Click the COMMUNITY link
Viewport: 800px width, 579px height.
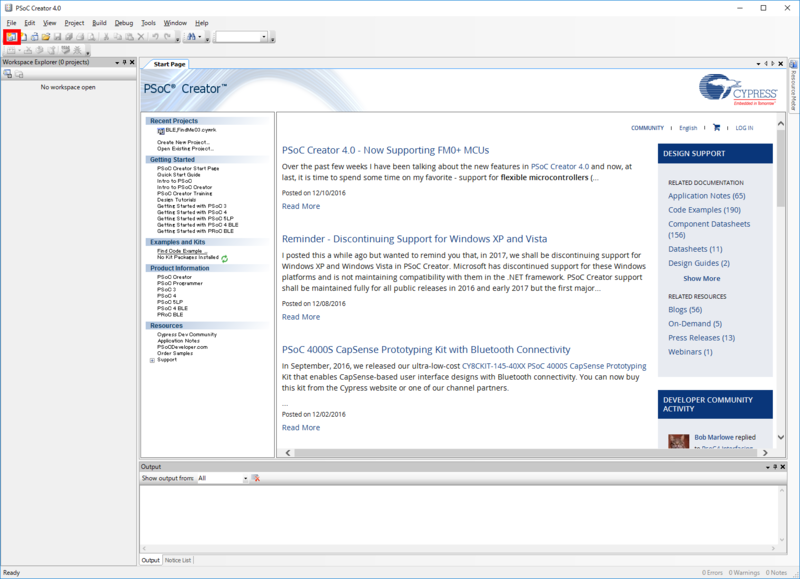coord(647,128)
